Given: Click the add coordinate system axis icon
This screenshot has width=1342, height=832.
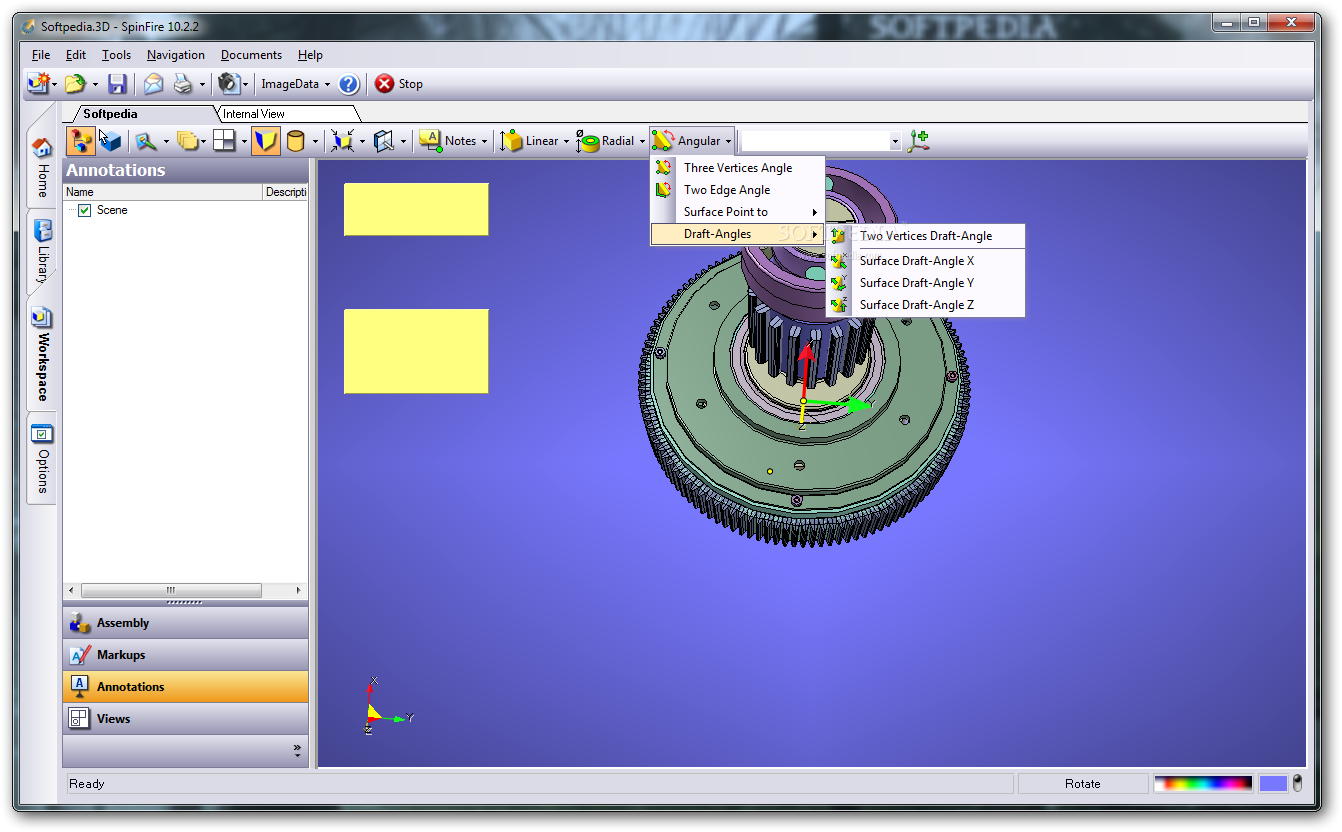Looking at the screenshot, I should click(918, 141).
